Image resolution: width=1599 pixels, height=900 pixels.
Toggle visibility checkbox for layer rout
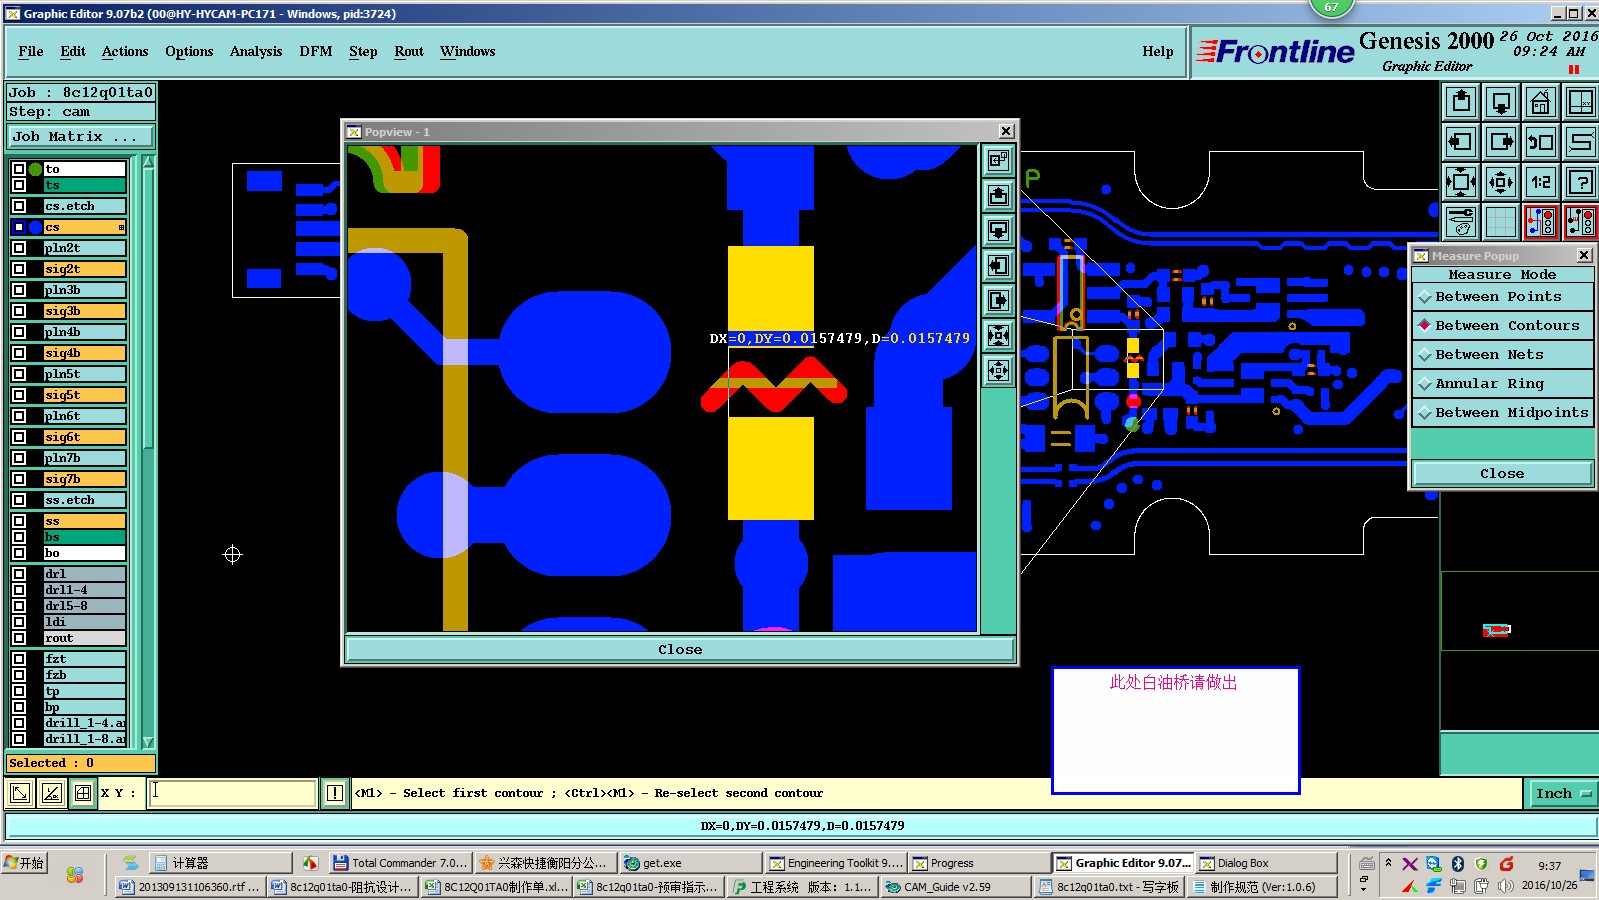coord(19,638)
